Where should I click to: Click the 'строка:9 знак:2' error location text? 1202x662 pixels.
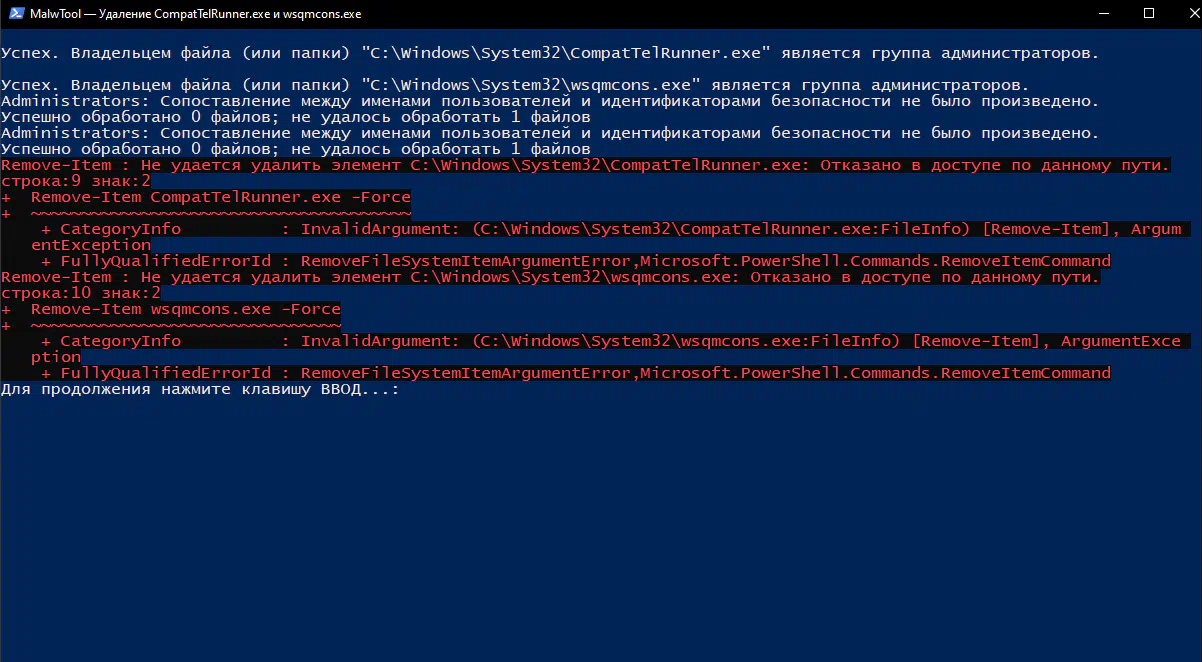pos(76,181)
